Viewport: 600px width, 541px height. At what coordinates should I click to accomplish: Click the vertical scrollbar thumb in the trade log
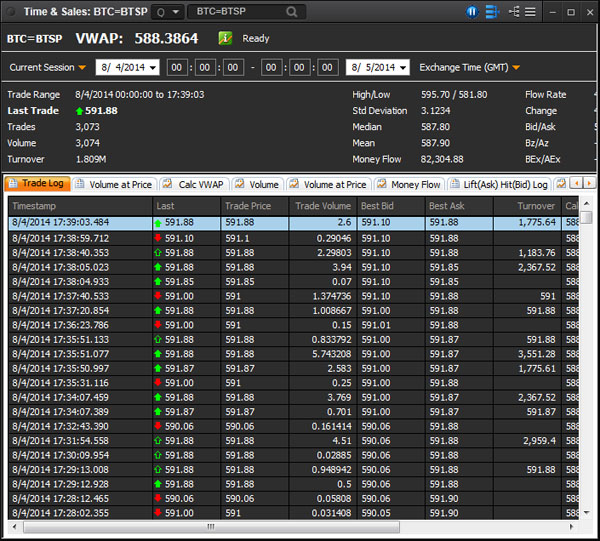[586, 217]
